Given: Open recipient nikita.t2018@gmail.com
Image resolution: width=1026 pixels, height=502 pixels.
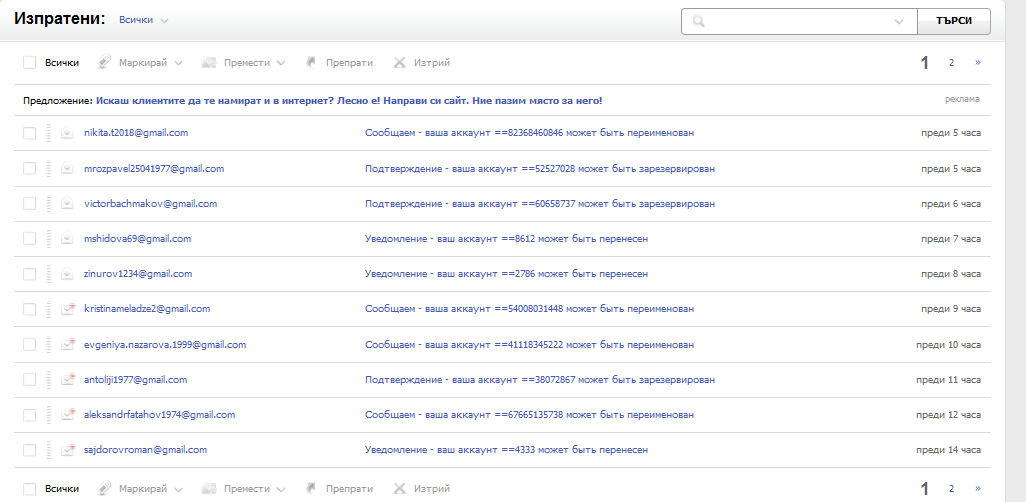Looking at the screenshot, I should 136,133.
